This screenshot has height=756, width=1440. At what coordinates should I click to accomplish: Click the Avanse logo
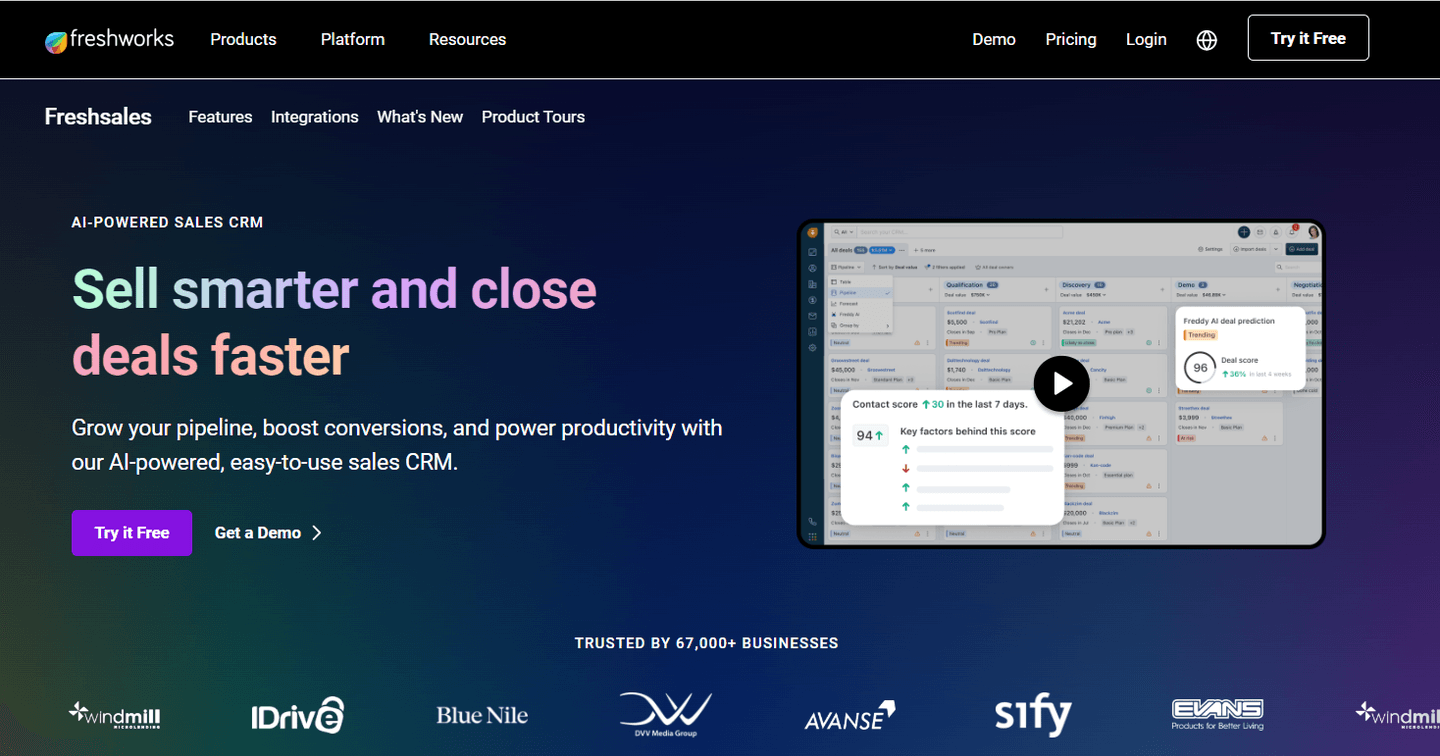pyautogui.click(x=849, y=716)
